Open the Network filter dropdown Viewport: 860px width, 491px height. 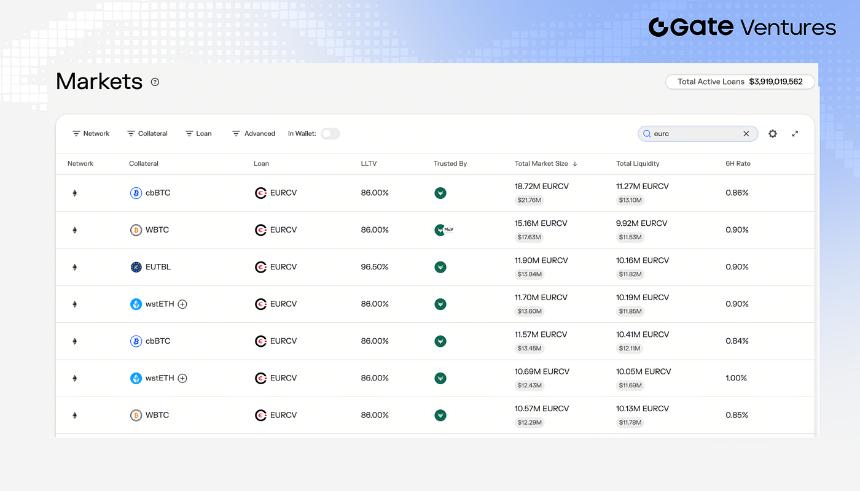coord(91,133)
